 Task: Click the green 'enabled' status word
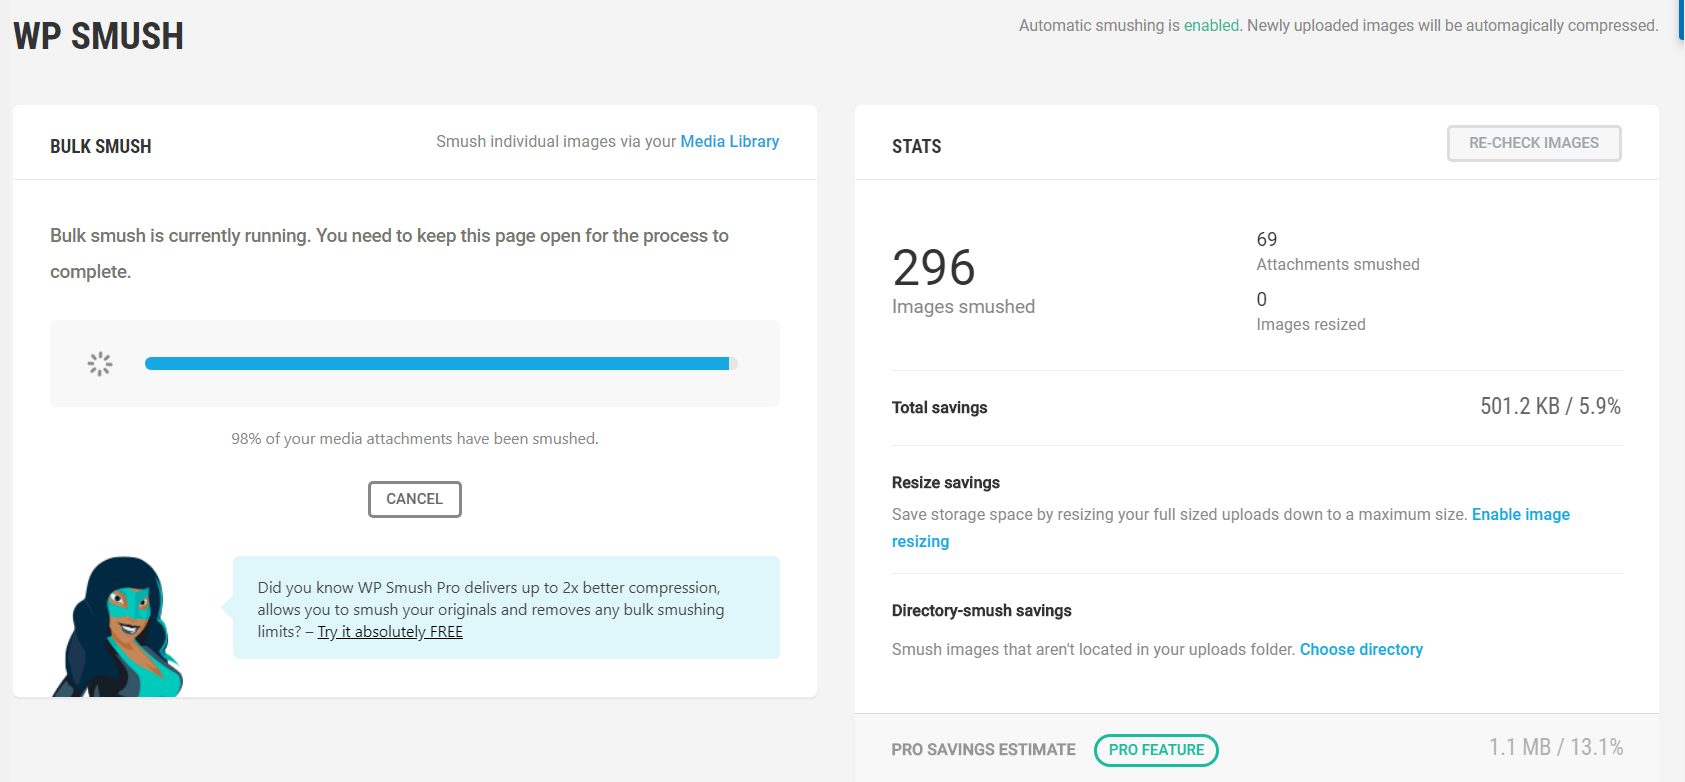click(1211, 26)
